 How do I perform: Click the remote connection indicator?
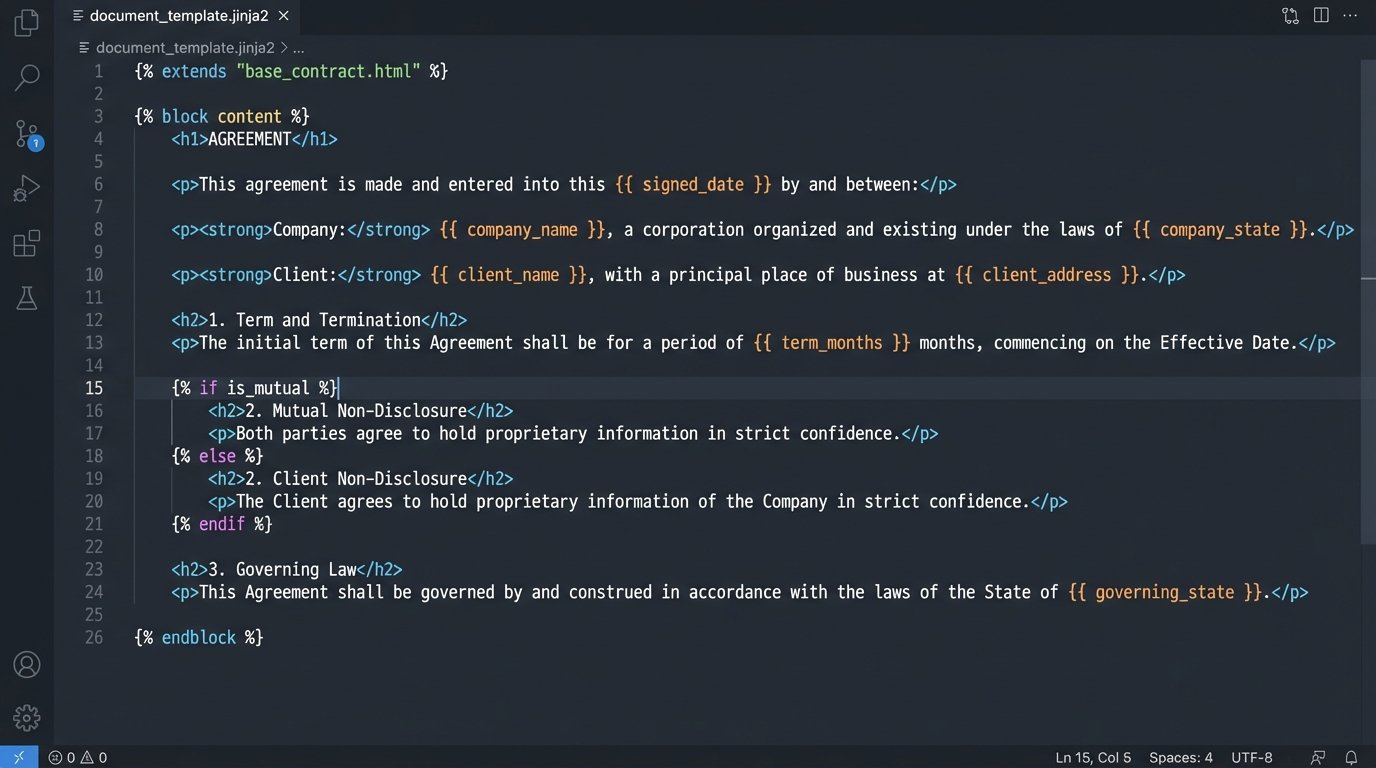(x=17, y=757)
